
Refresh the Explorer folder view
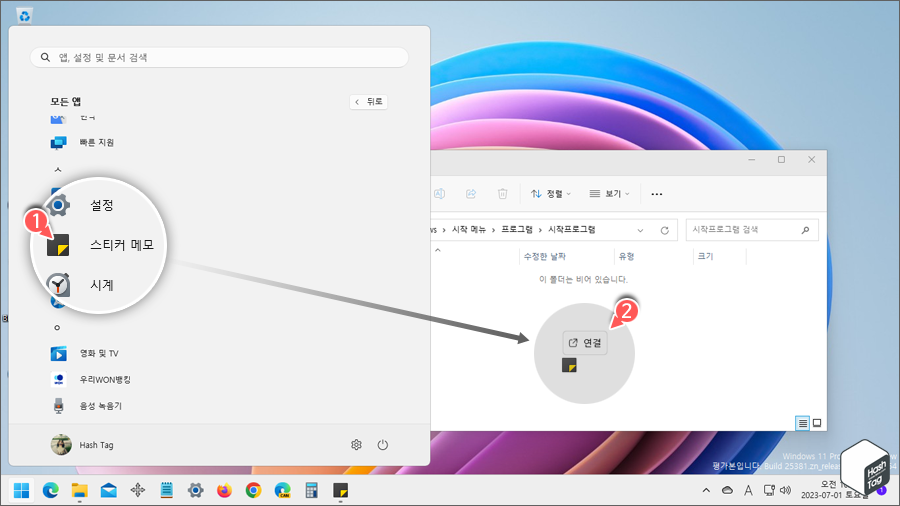(x=665, y=230)
